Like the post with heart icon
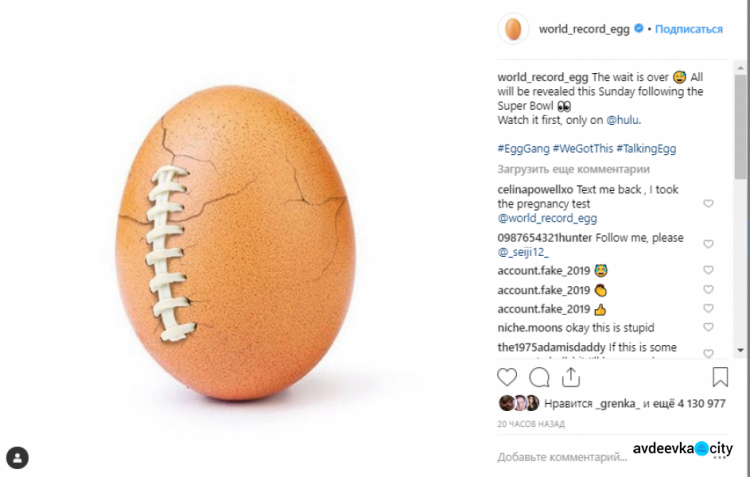 508,377
